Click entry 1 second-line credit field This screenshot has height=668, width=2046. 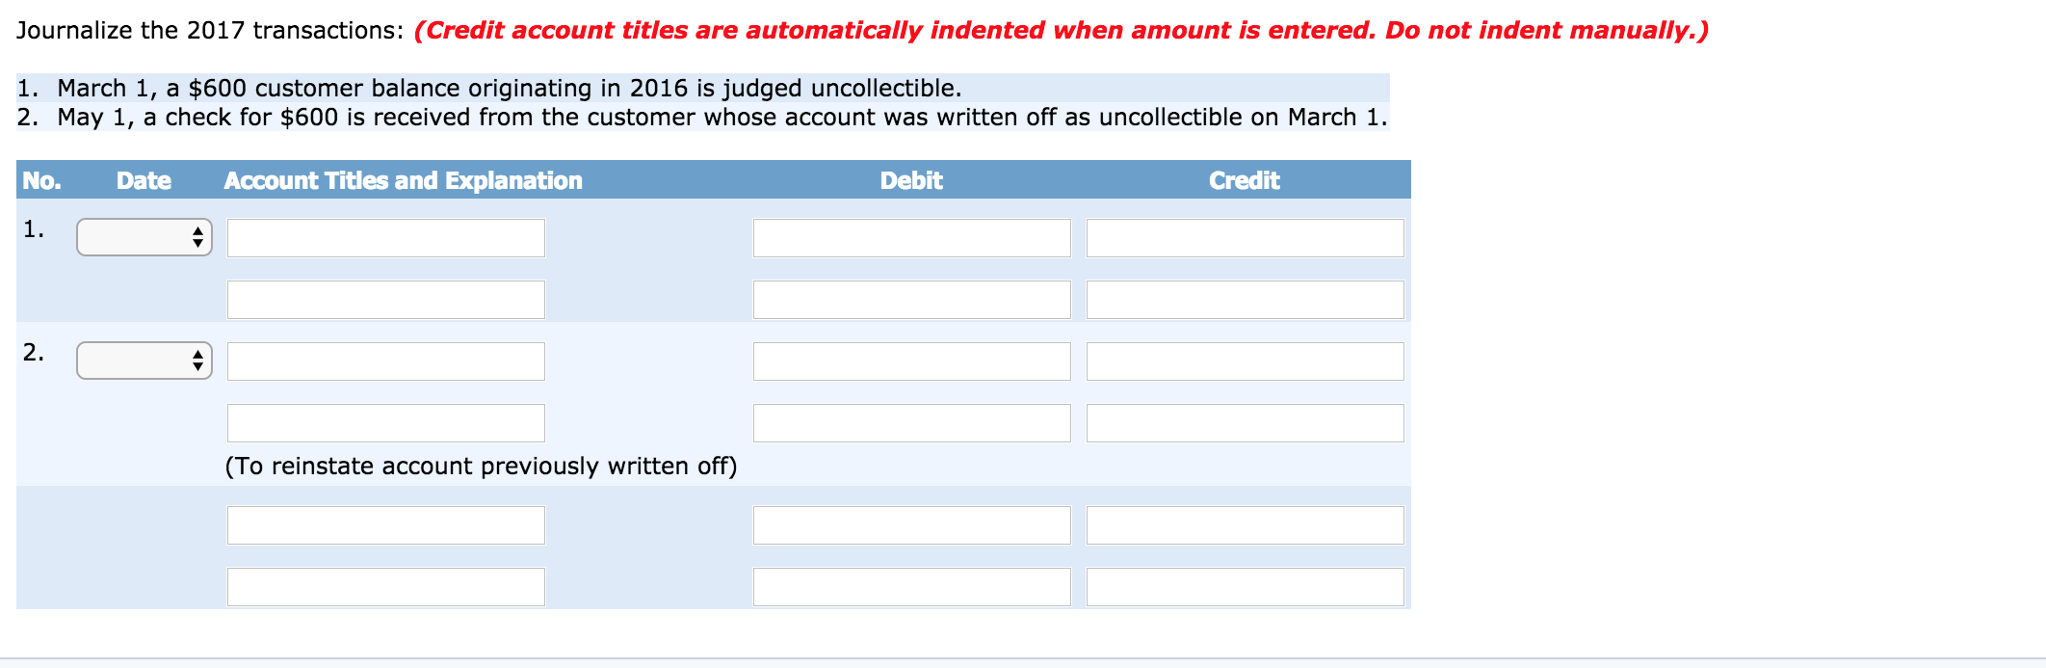1245,300
